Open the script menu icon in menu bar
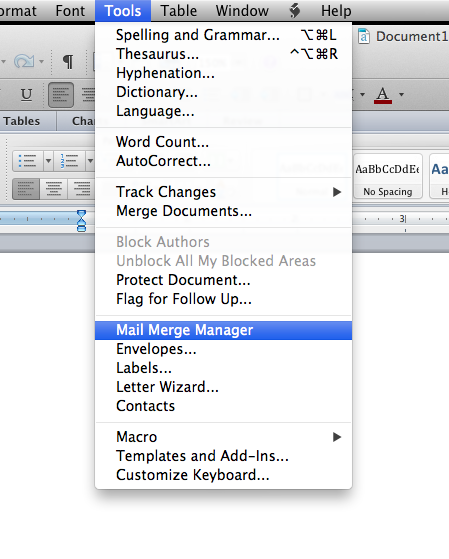 pos(295,11)
